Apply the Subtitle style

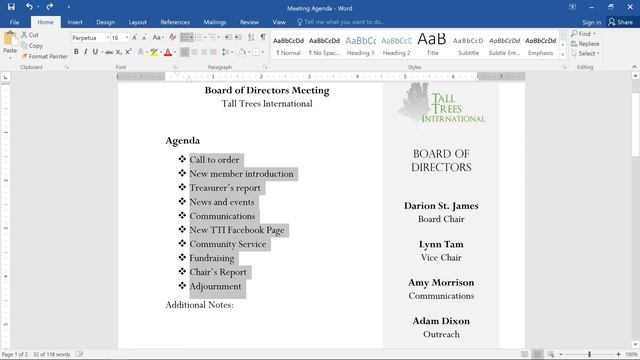point(468,45)
